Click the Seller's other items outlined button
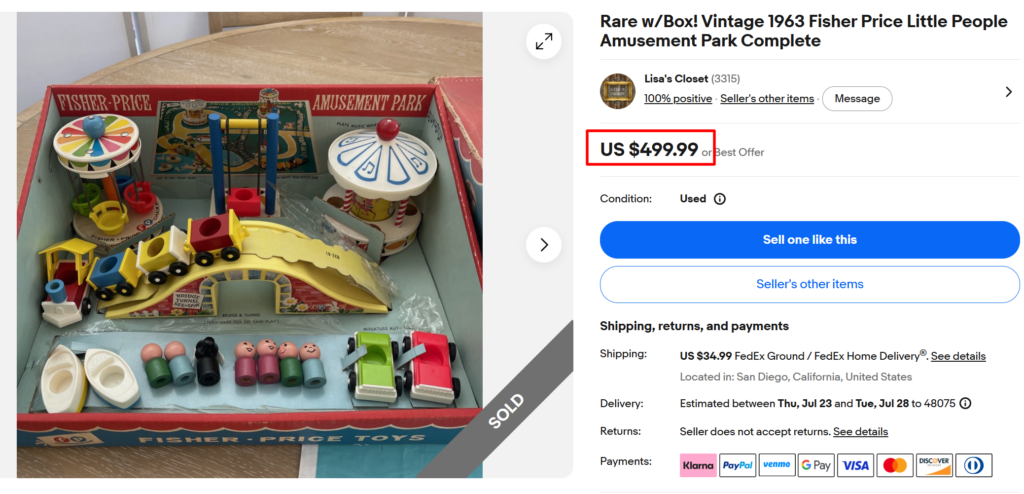Screen dimensions: 1024x494 coord(809,284)
